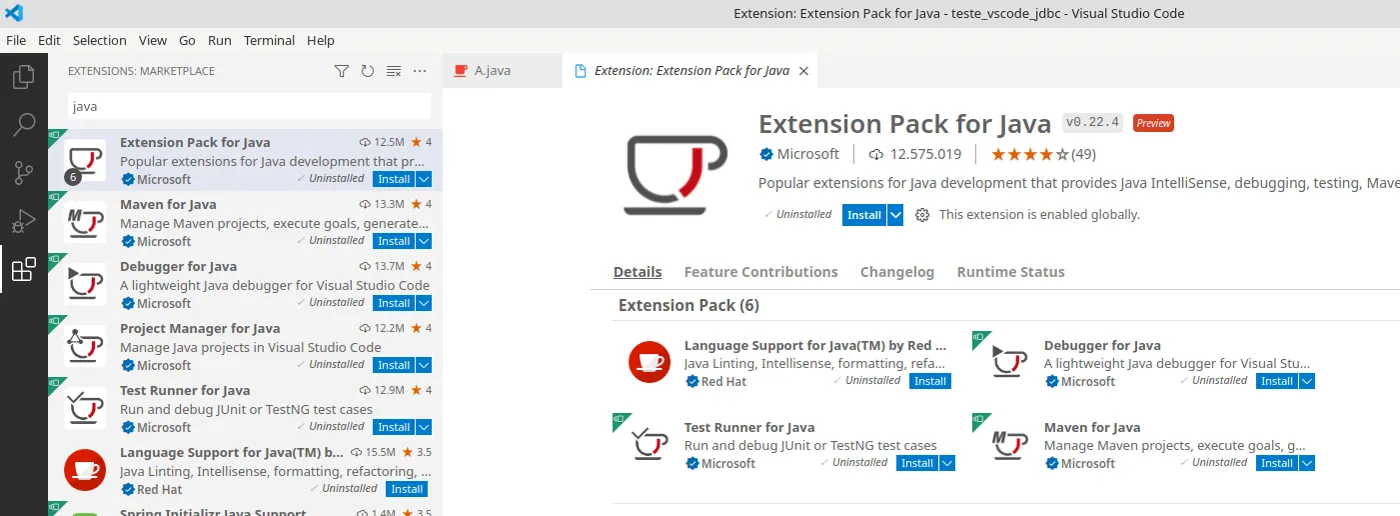Install Language Support for Java in sidebar list
Image resolution: width=1400 pixels, height=516 pixels.
tap(407, 489)
